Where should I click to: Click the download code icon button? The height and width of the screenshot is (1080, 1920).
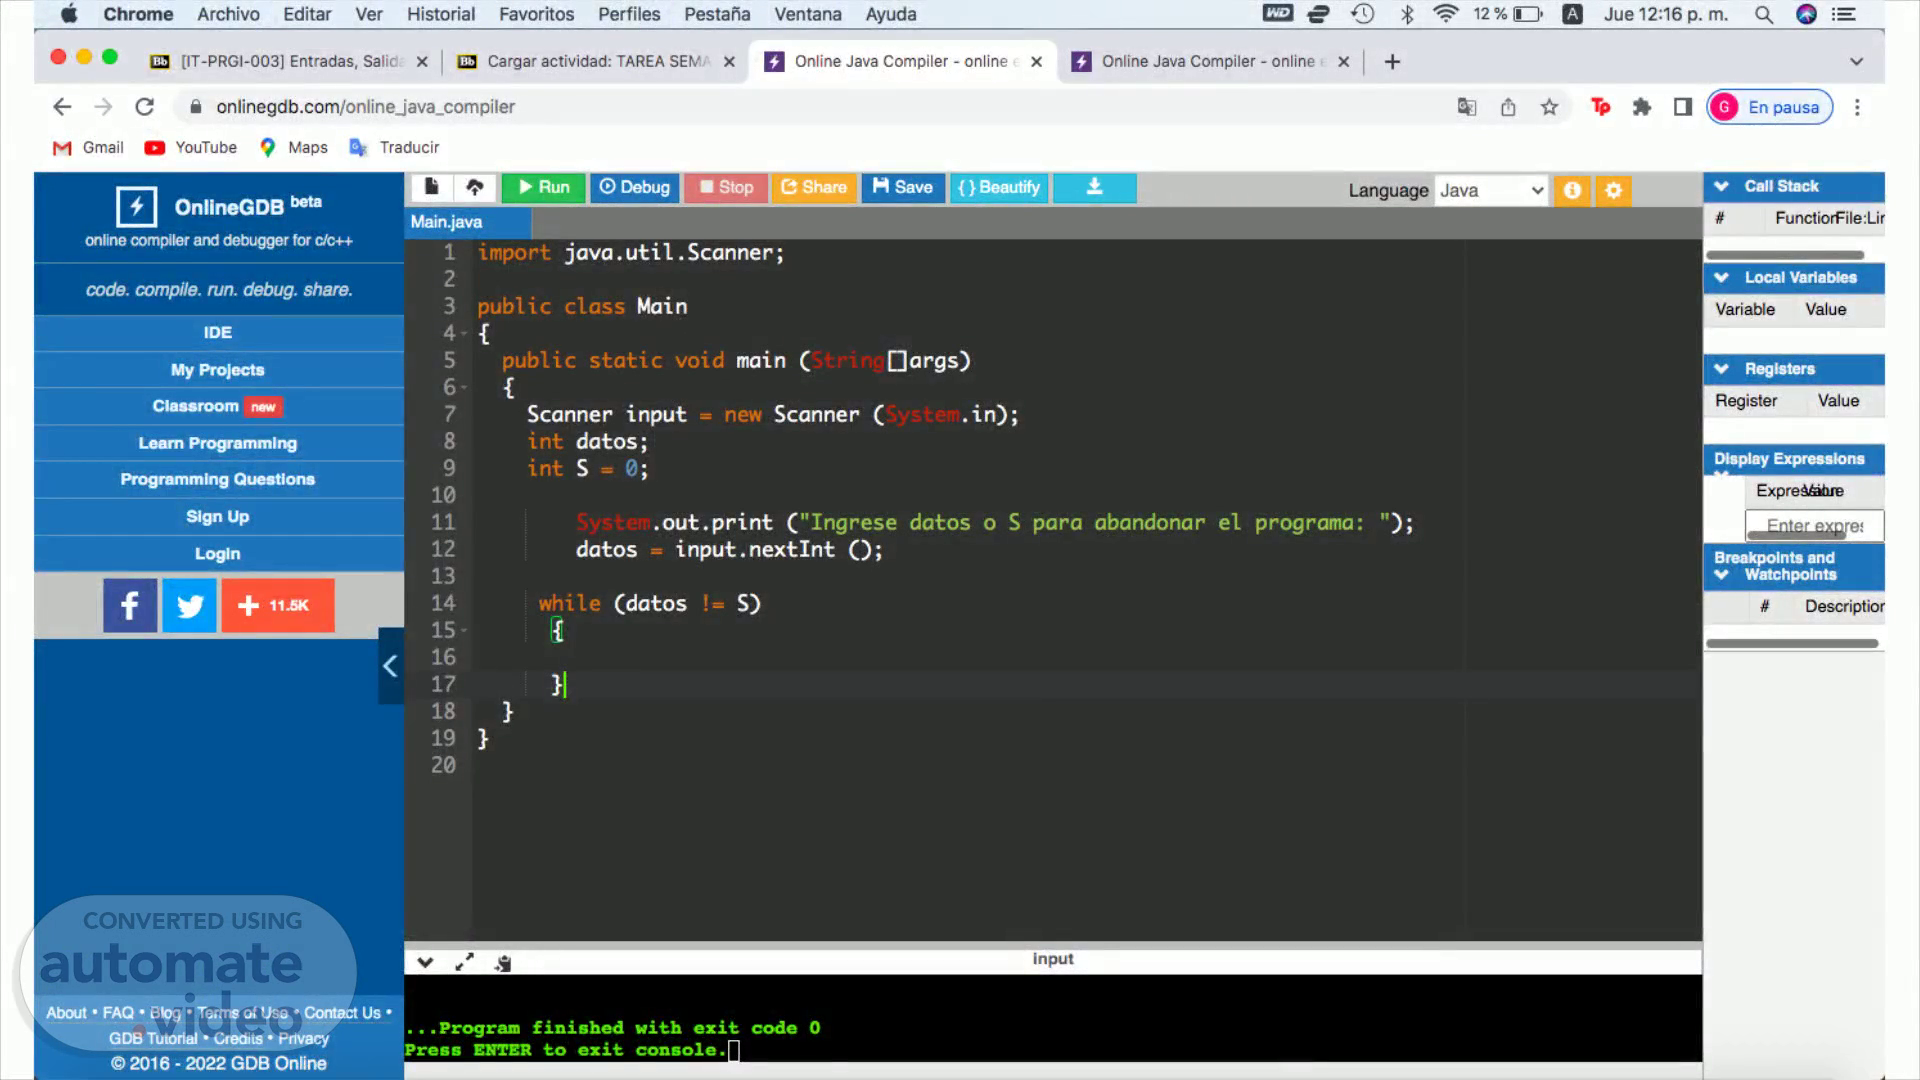(1094, 187)
